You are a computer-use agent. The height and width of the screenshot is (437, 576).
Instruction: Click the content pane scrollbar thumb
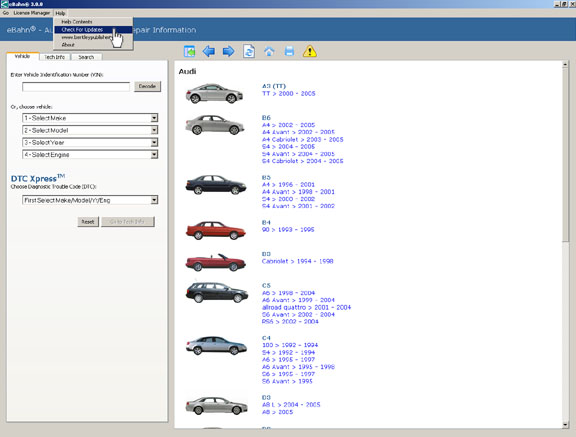pyautogui.click(x=565, y=155)
